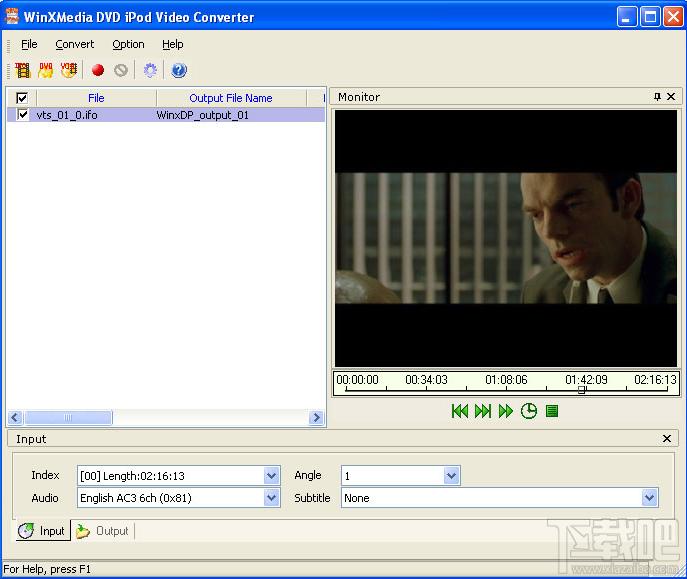Click the video preview in Monitor
The height and width of the screenshot is (579, 687).
(x=506, y=238)
